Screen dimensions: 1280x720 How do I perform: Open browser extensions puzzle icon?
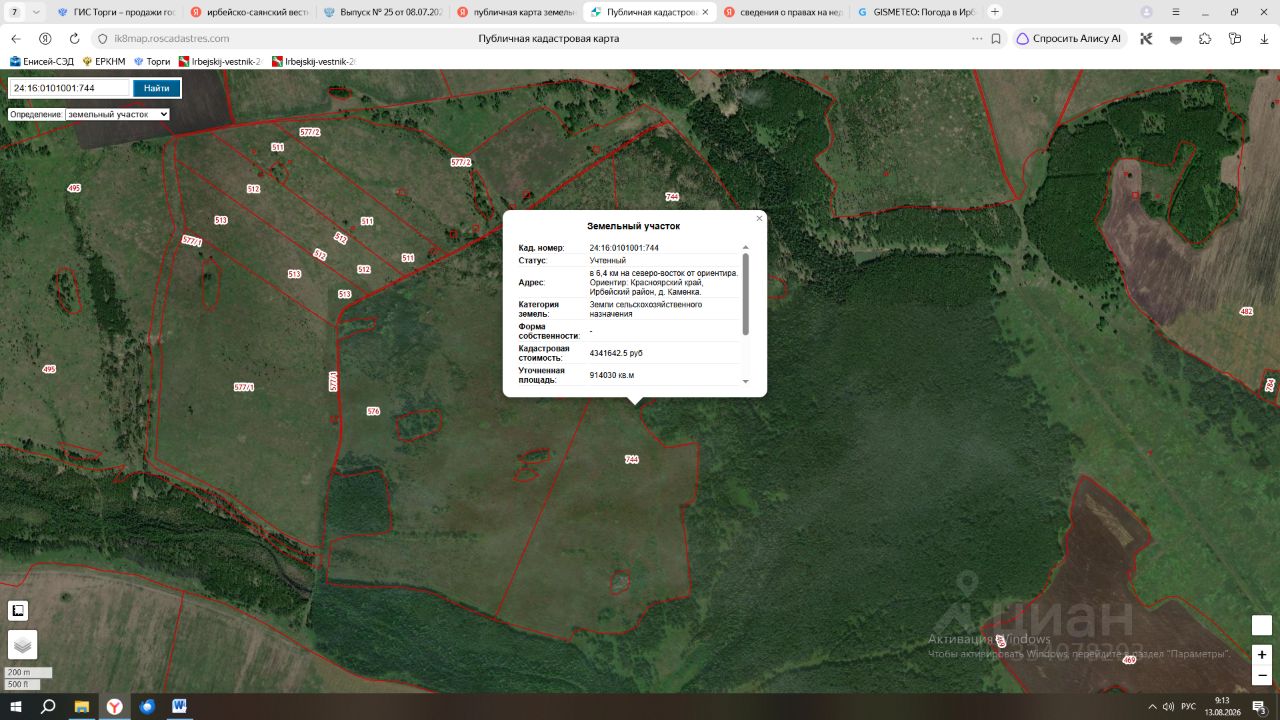(x=1205, y=38)
